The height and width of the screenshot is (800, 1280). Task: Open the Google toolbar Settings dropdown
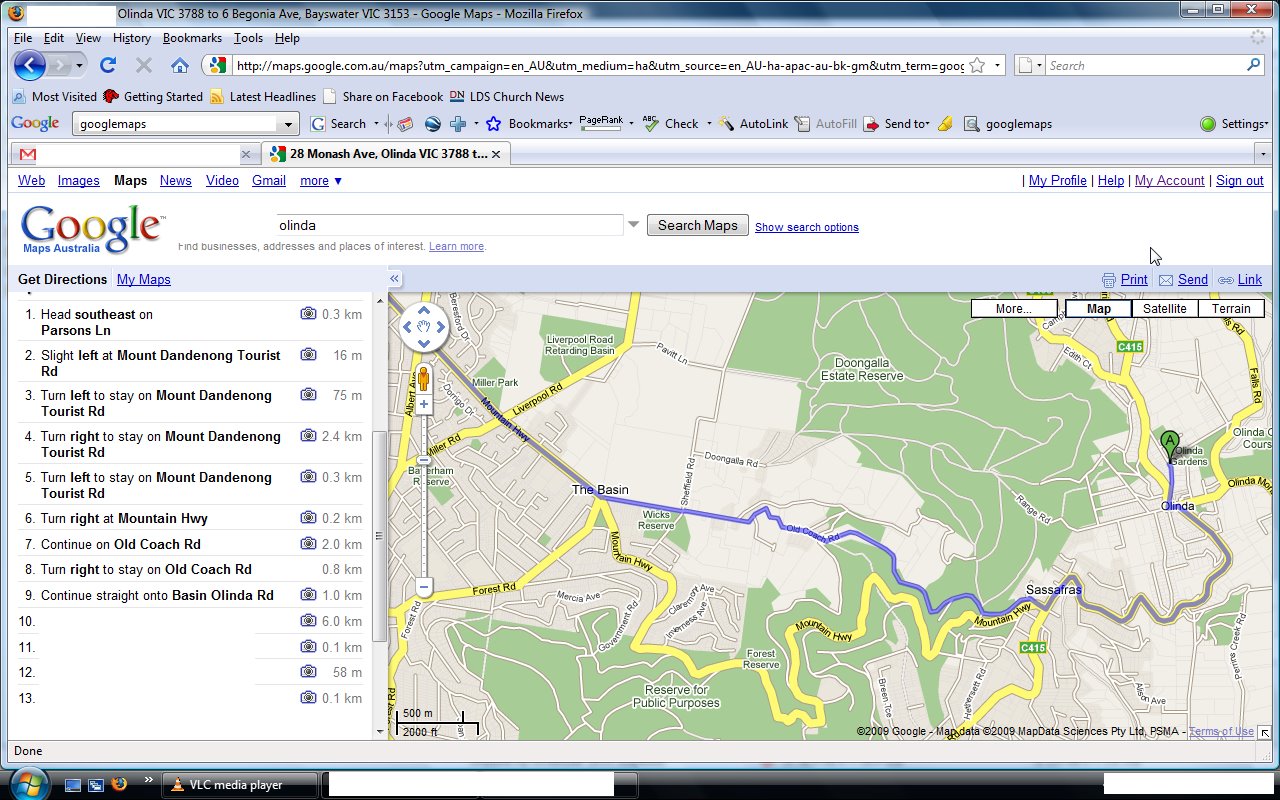click(x=1235, y=124)
